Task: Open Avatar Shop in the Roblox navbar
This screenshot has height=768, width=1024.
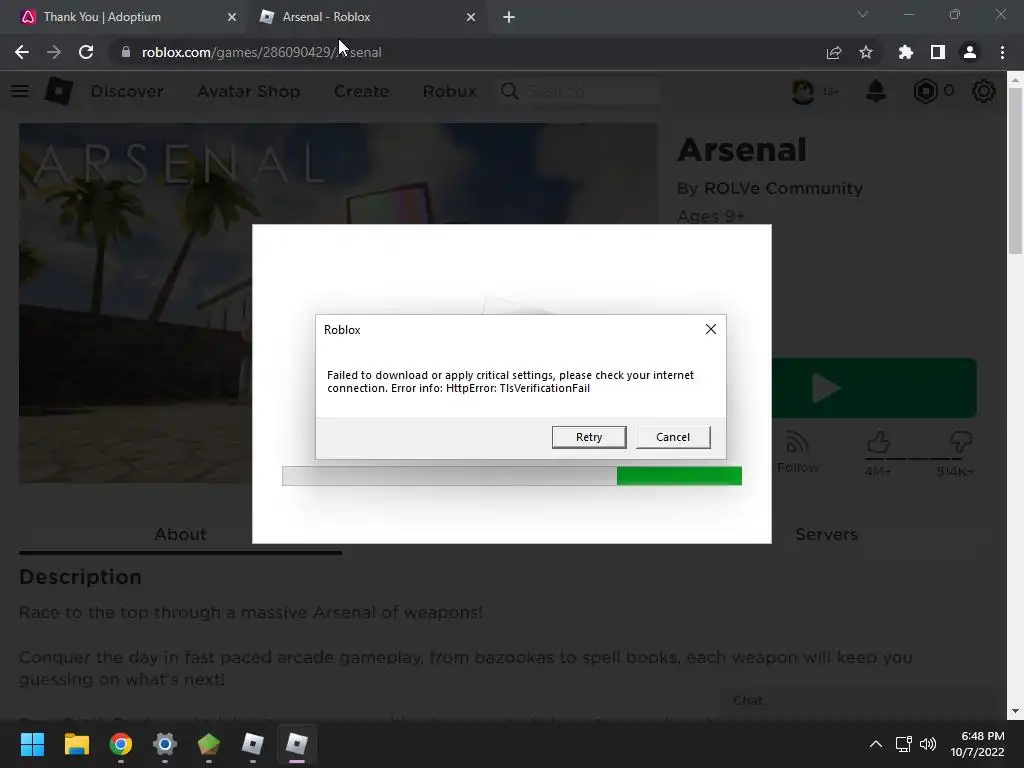Action: coord(249,91)
